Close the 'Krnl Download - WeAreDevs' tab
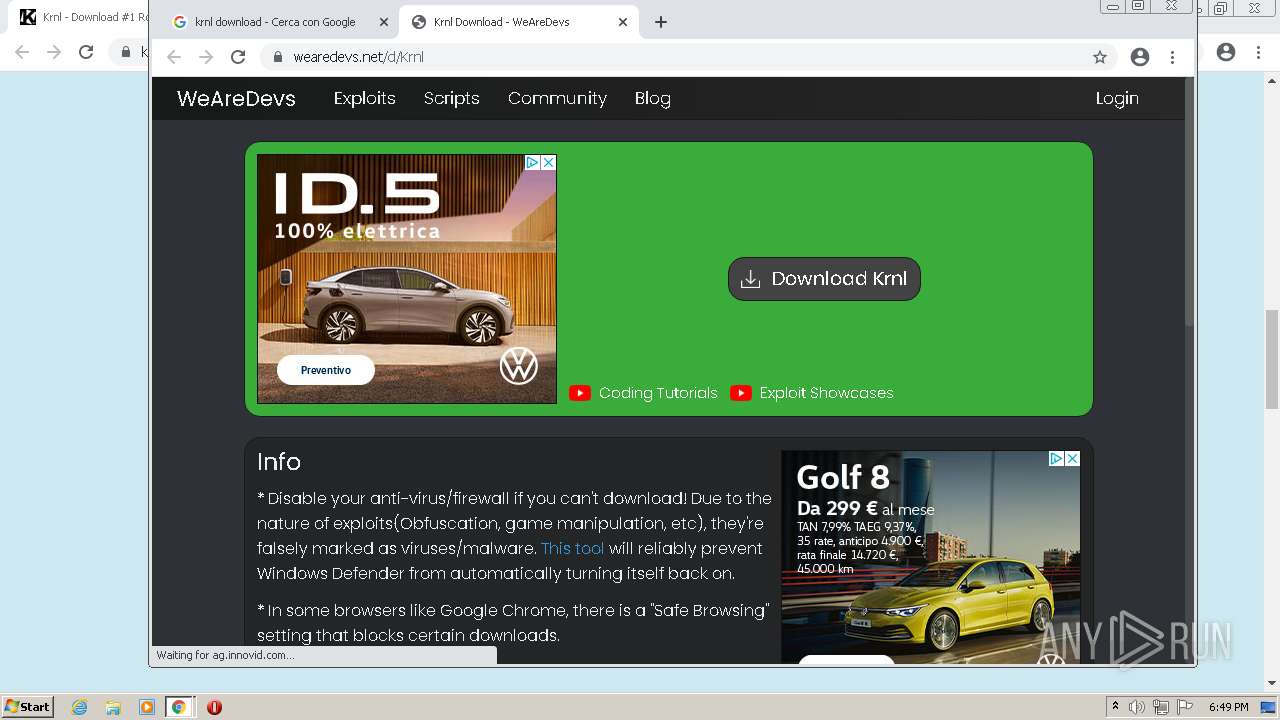 pyautogui.click(x=622, y=22)
